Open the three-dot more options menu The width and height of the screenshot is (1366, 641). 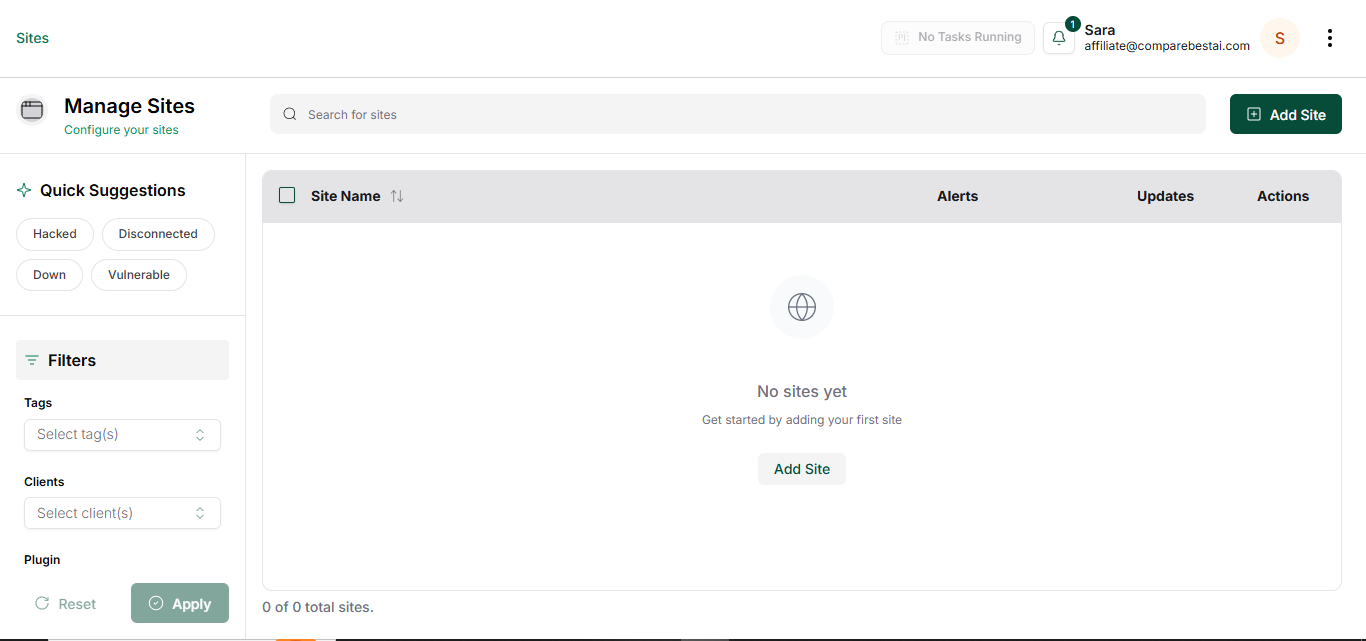[x=1329, y=38]
